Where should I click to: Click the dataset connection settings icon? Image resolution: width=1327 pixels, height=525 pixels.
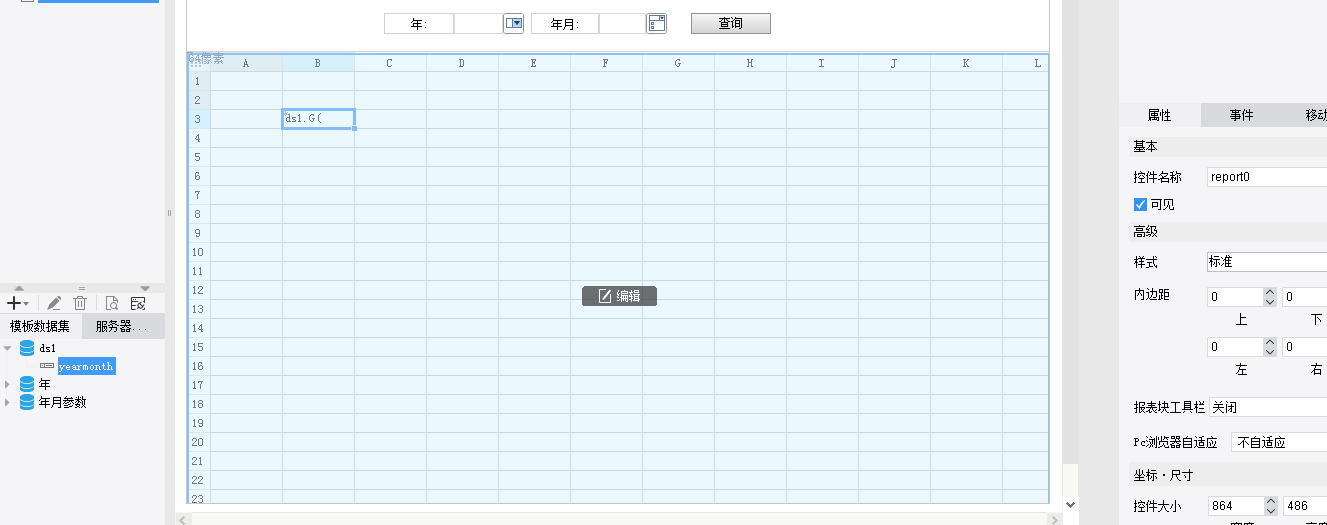point(138,303)
